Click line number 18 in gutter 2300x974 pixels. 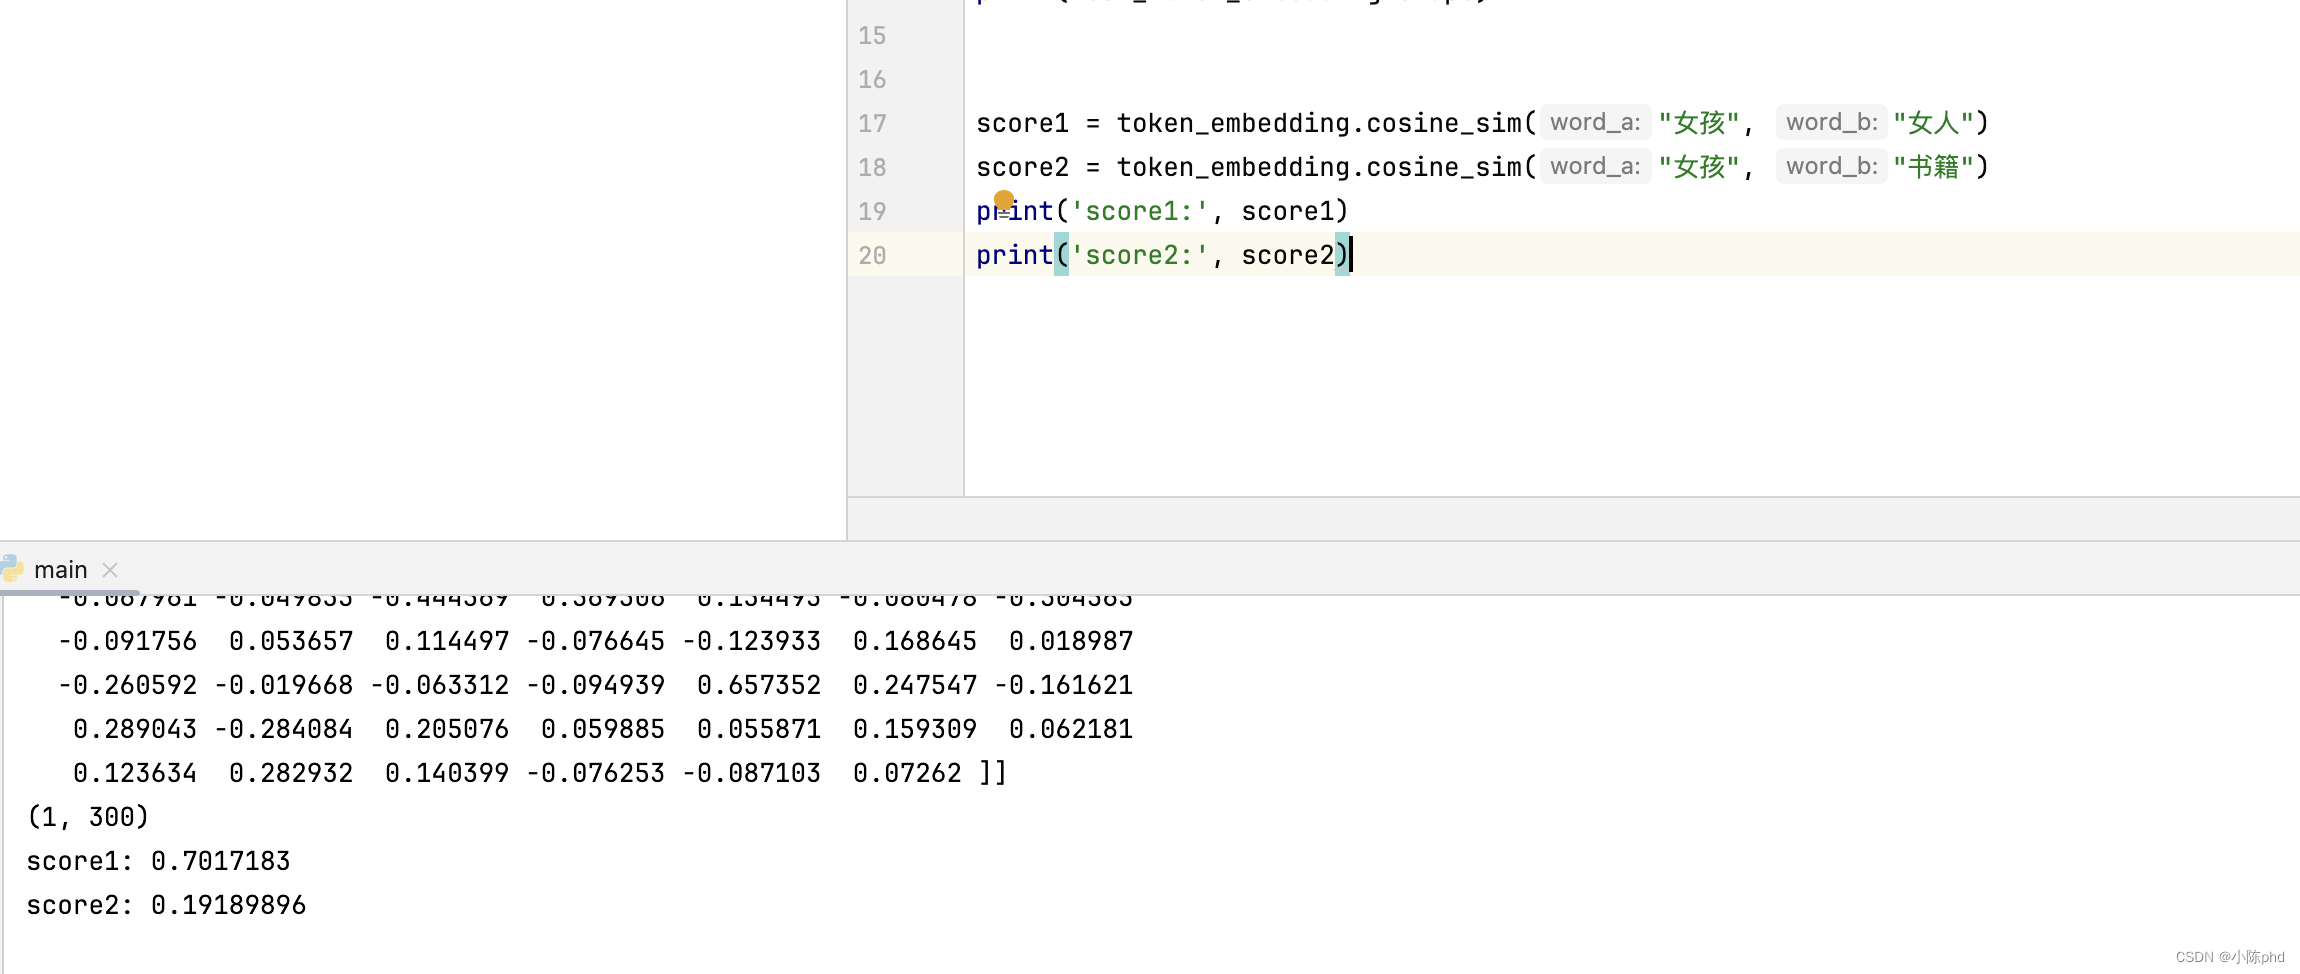tap(872, 168)
